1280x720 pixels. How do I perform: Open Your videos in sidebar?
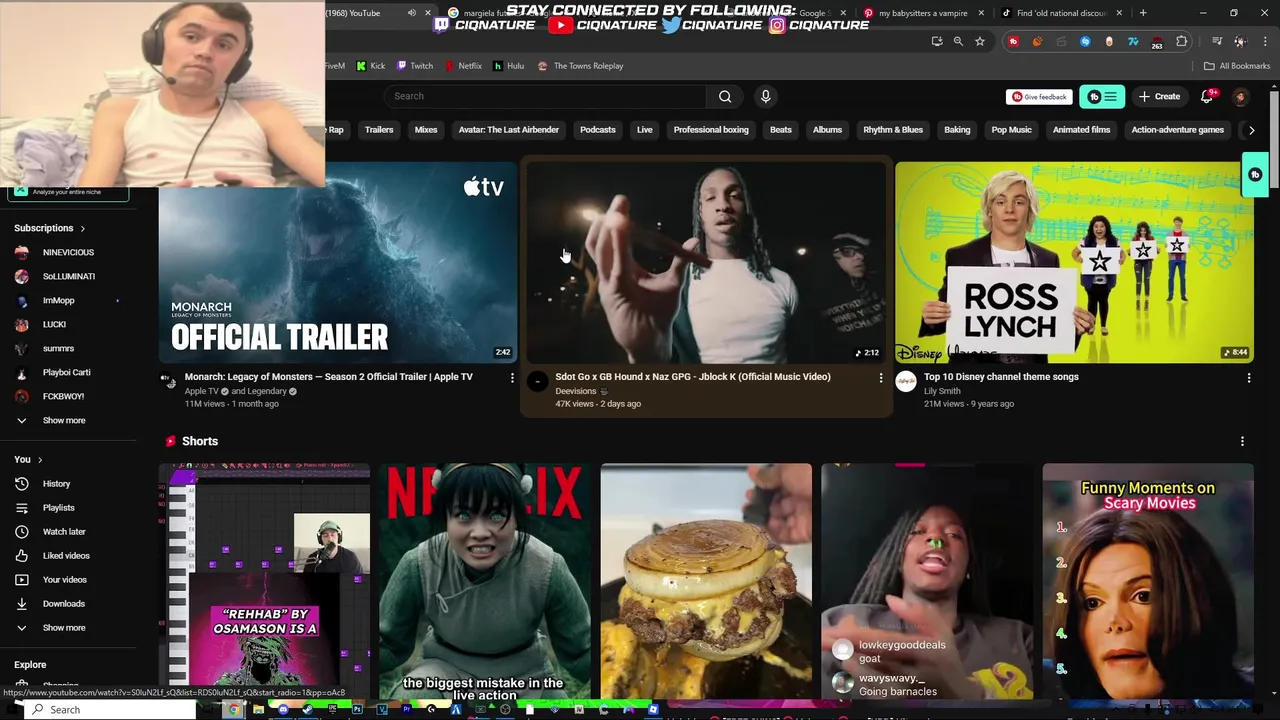click(x=68, y=580)
